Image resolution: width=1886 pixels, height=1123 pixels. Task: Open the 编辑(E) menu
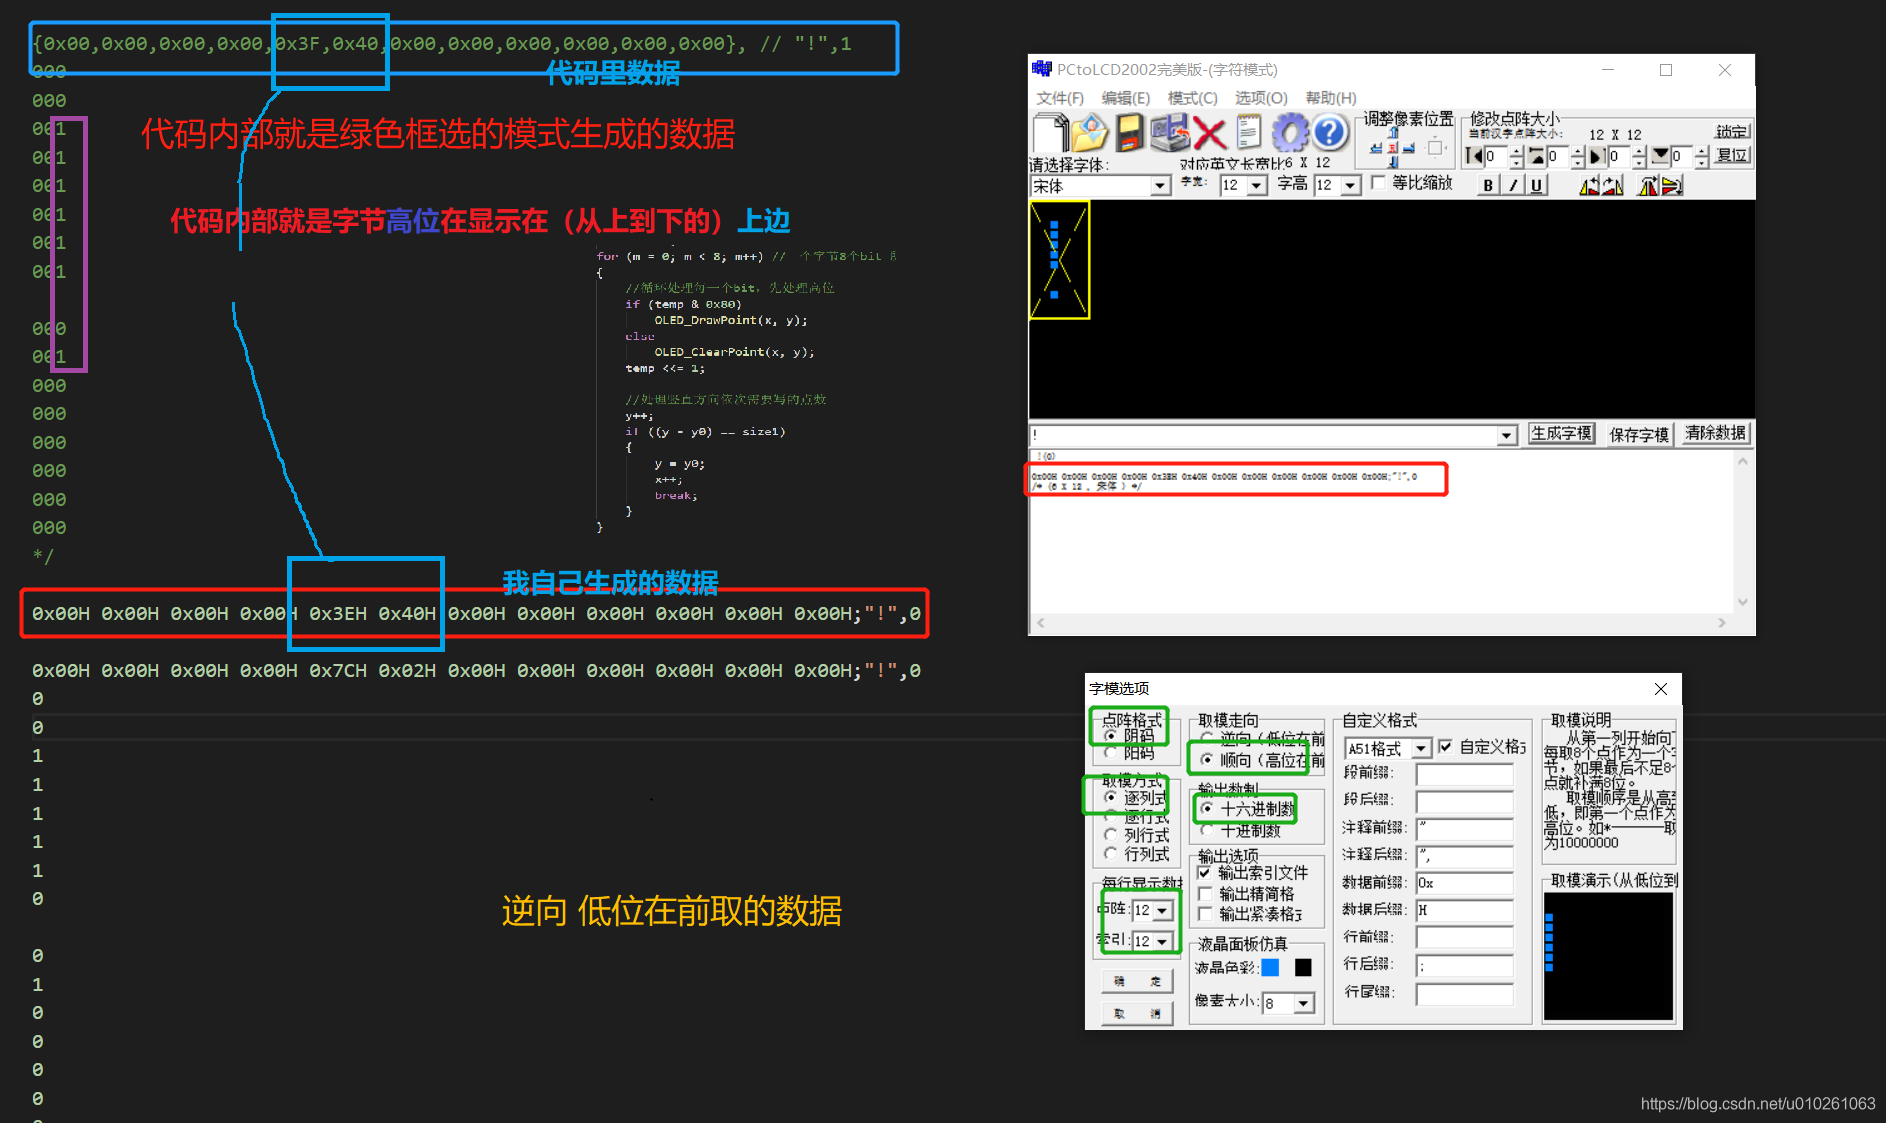[x=1125, y=98]
